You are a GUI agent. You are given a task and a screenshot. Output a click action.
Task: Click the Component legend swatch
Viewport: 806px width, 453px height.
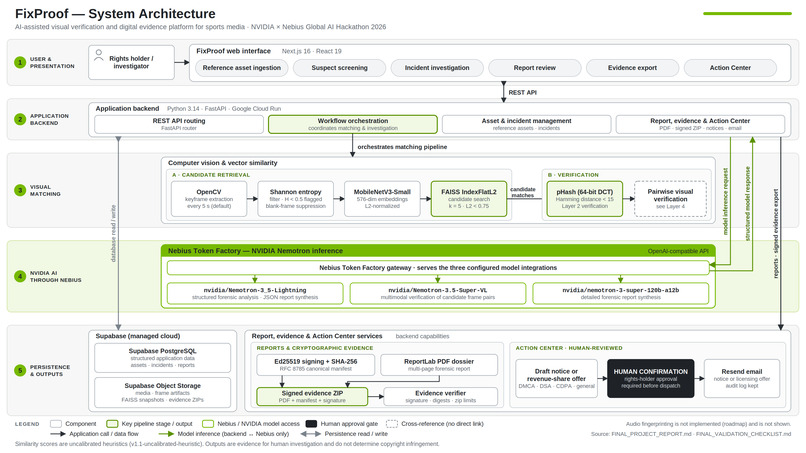(56, 424)
